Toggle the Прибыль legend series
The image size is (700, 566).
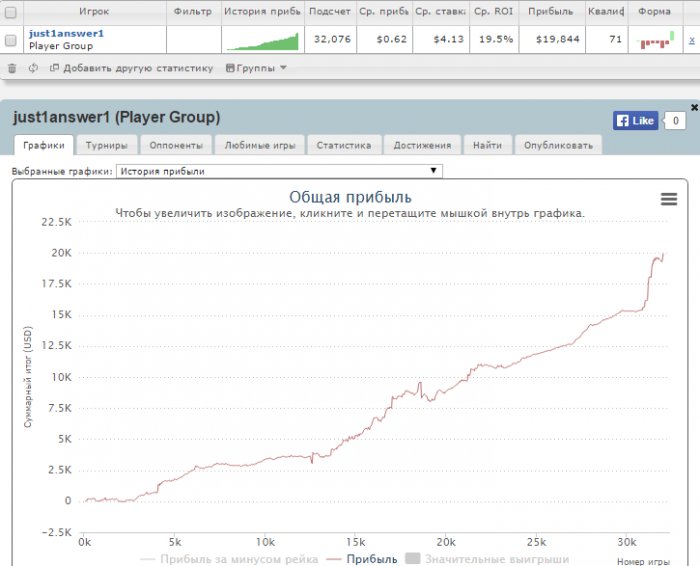tap(362, 559)
